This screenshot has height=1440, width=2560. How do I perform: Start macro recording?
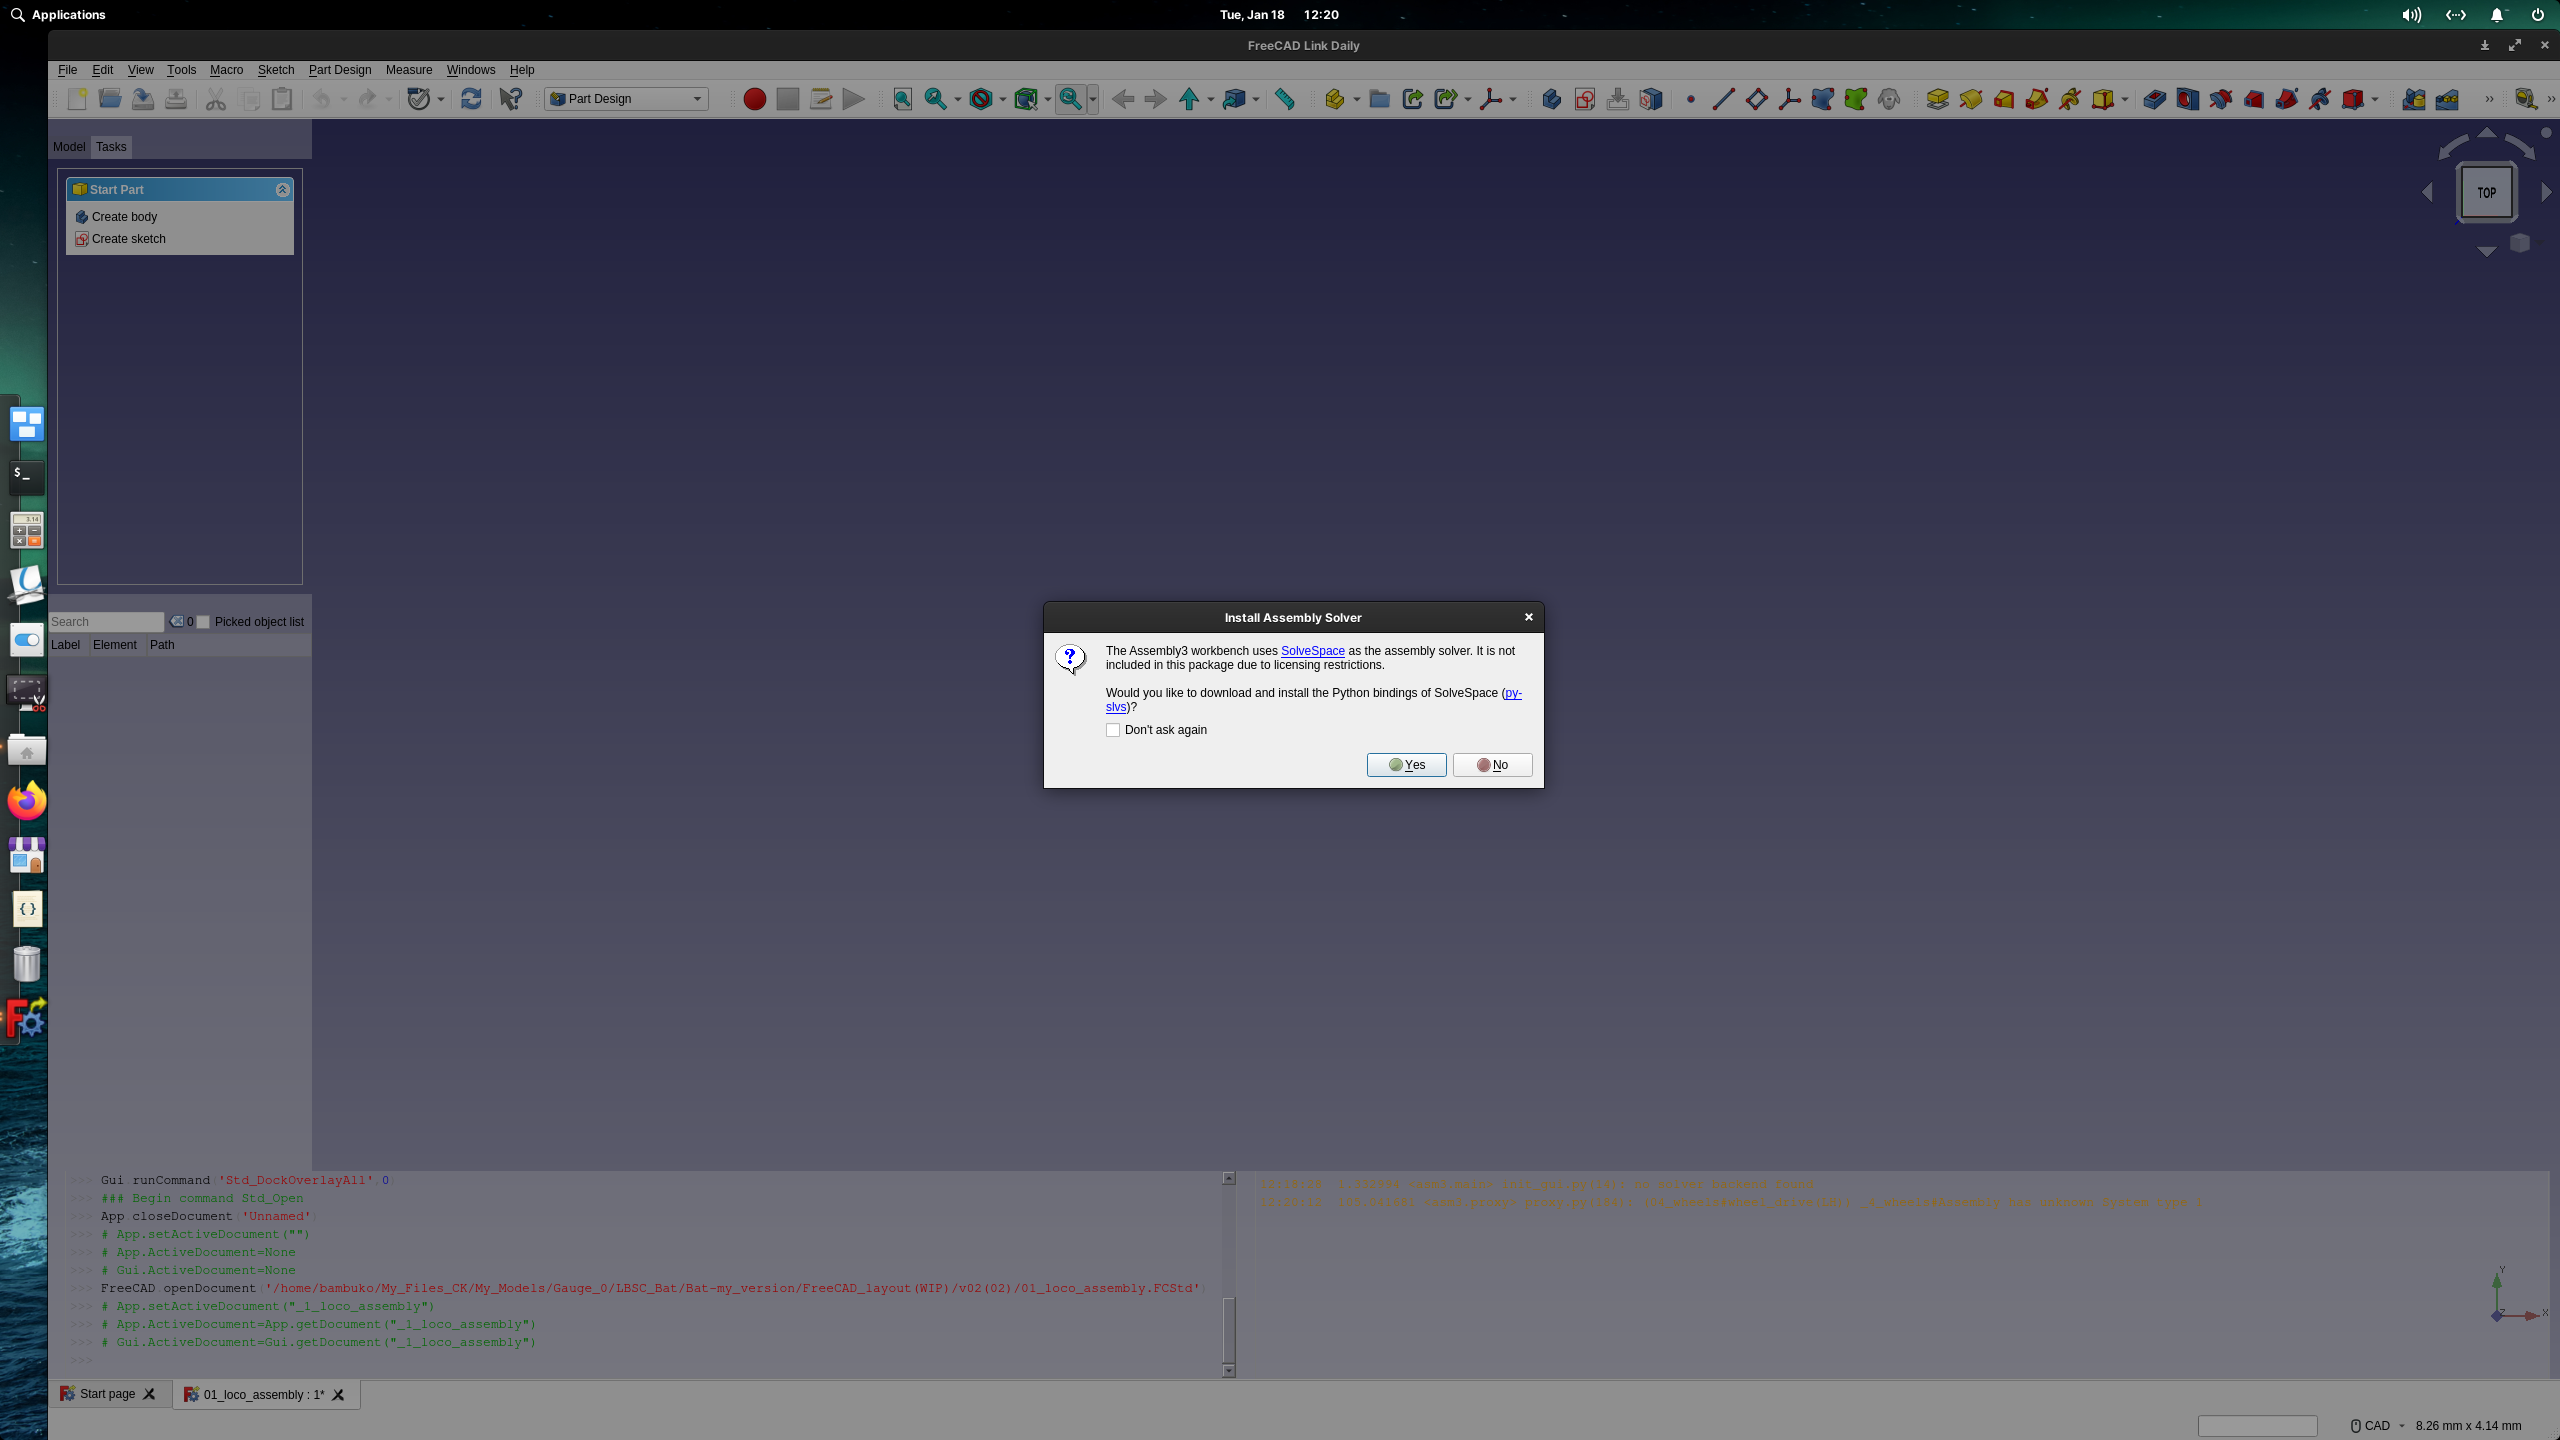pos(756,99)
